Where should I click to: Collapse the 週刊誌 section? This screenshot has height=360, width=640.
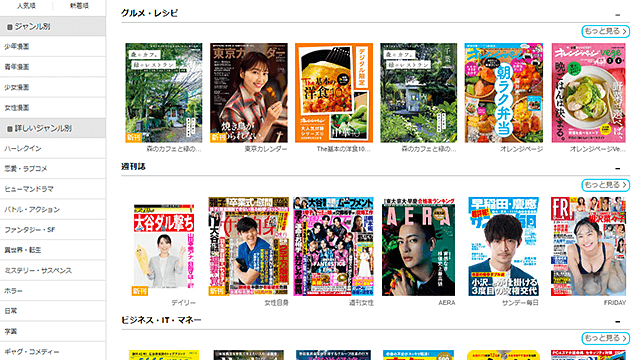[x=618, y=168]
